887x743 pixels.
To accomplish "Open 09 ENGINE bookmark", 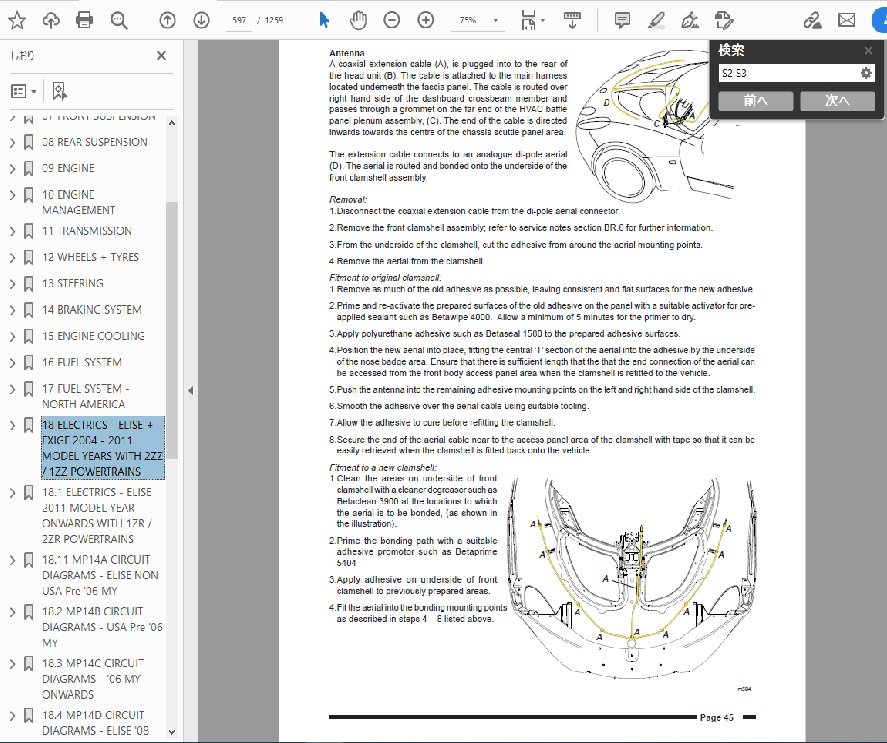I will [x=68, y=168].
